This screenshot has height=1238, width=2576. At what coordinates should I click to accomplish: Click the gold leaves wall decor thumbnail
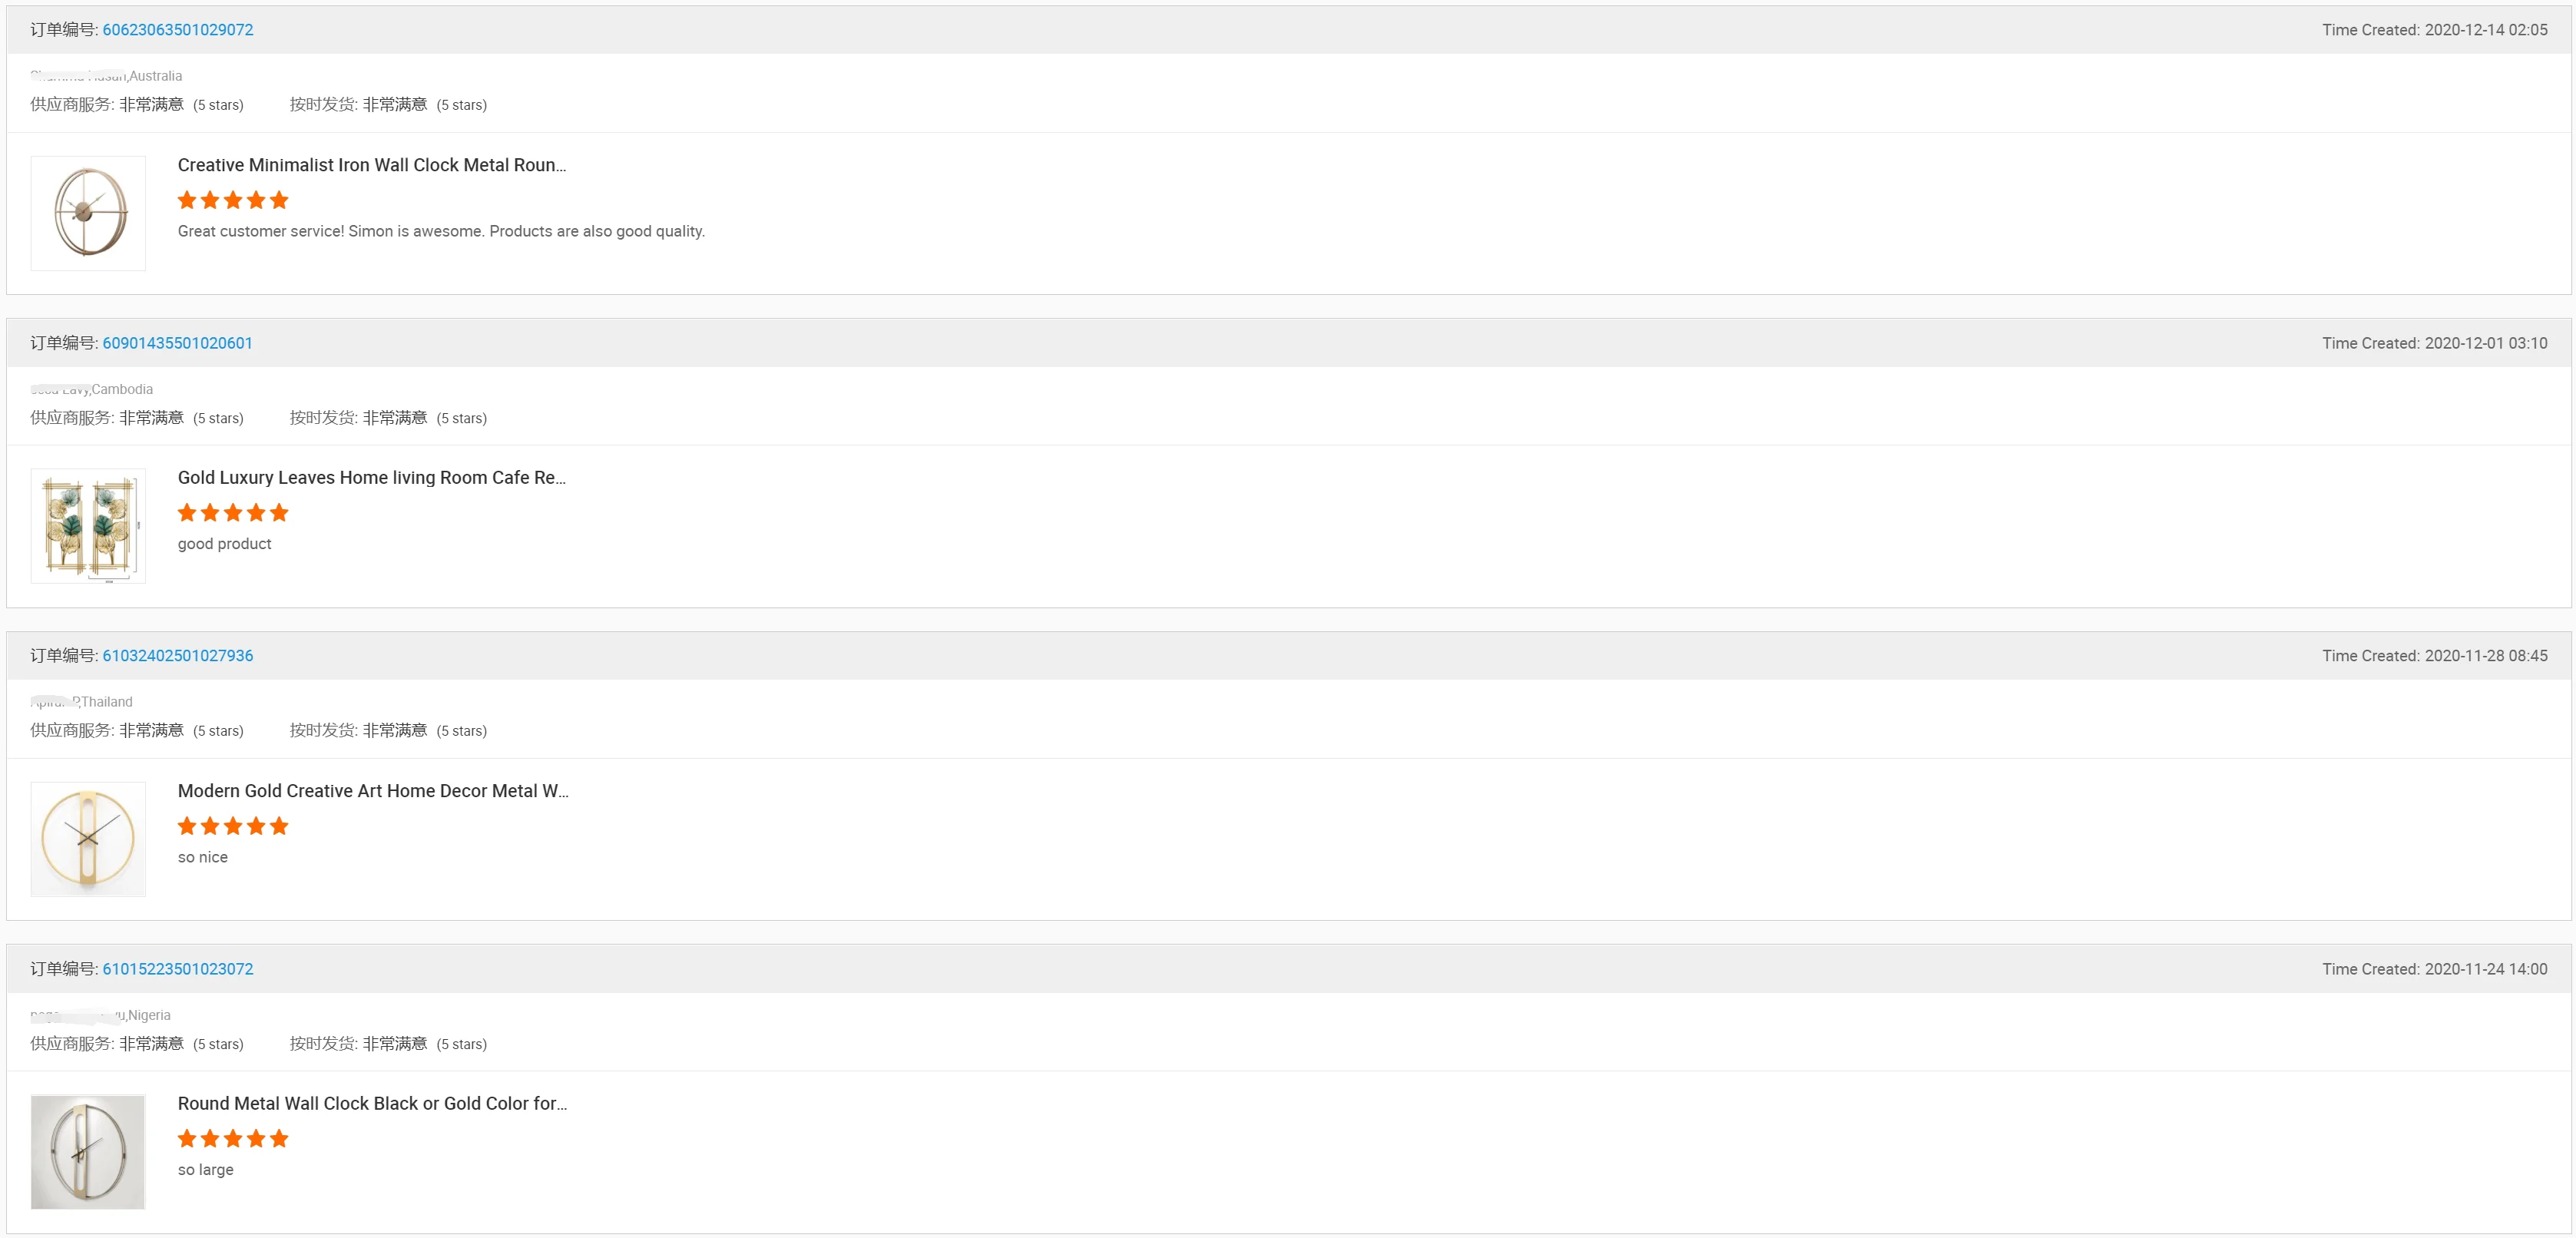tap(88, 526)
